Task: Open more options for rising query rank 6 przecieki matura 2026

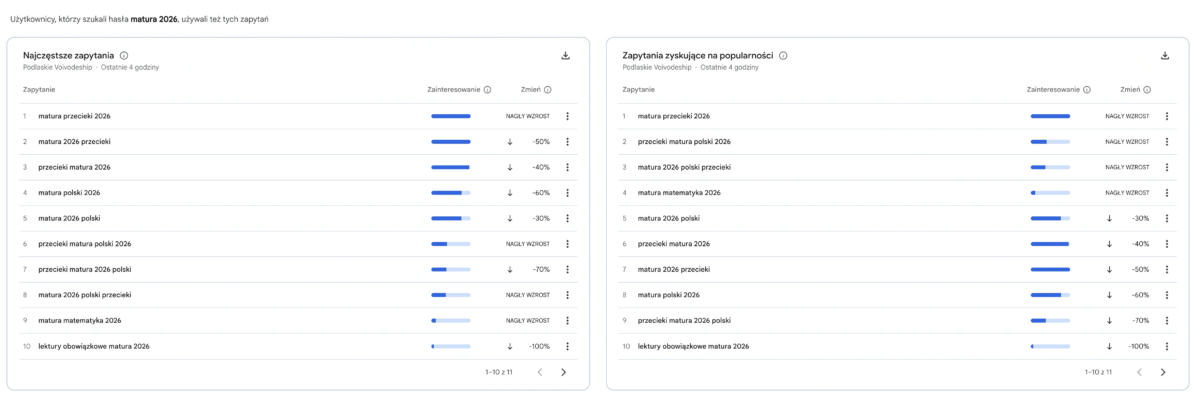Action: point(1167,244)
